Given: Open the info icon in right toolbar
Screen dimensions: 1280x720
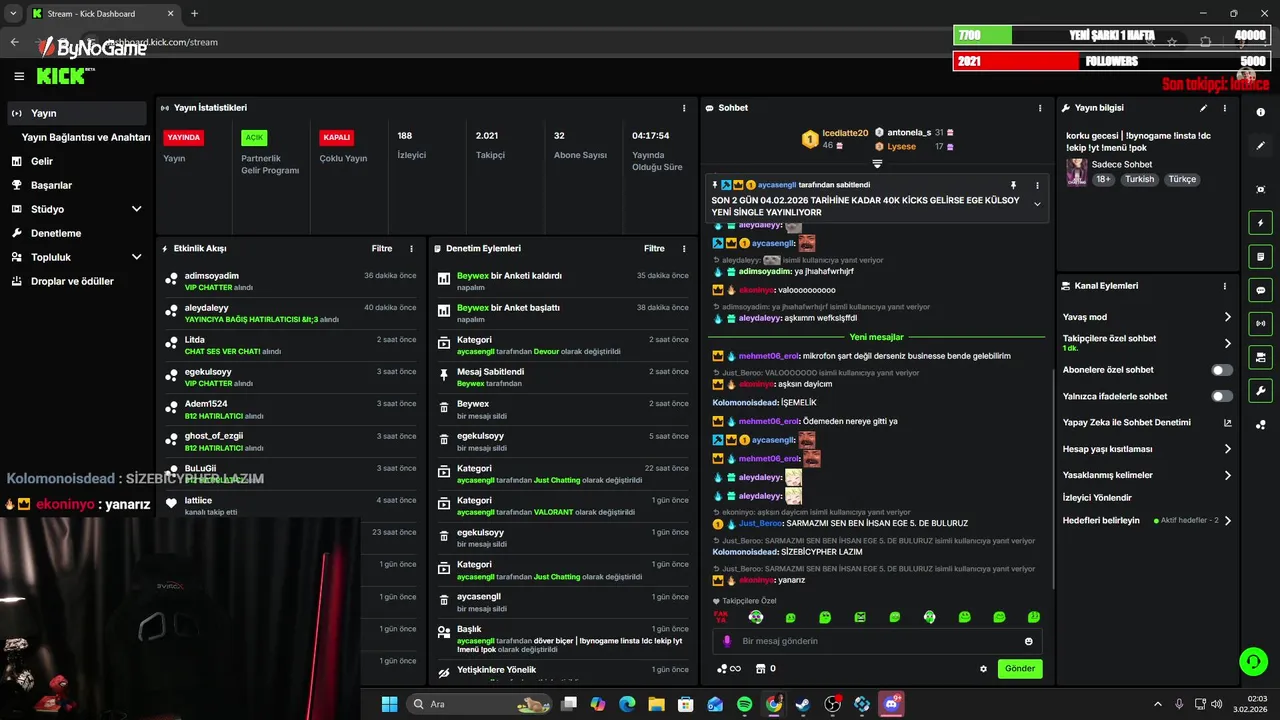Looking at the screenshot, I should pyautogui.click(x=1260, y=113).
